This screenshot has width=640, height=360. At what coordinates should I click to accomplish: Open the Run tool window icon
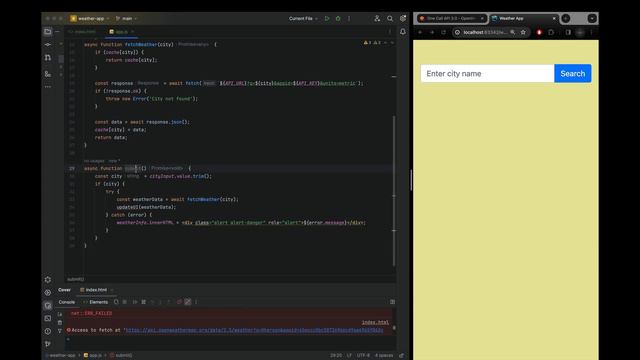(48, 292)
